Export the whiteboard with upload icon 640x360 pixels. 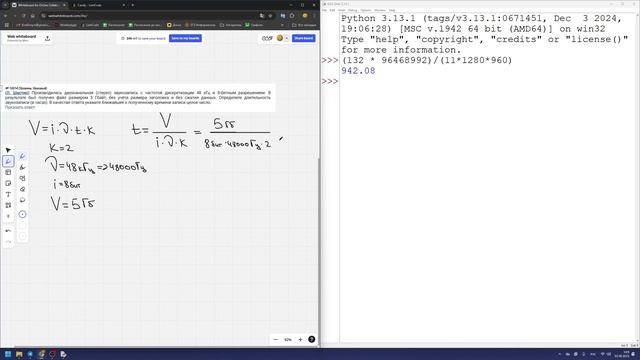click(x=47, y=38)
